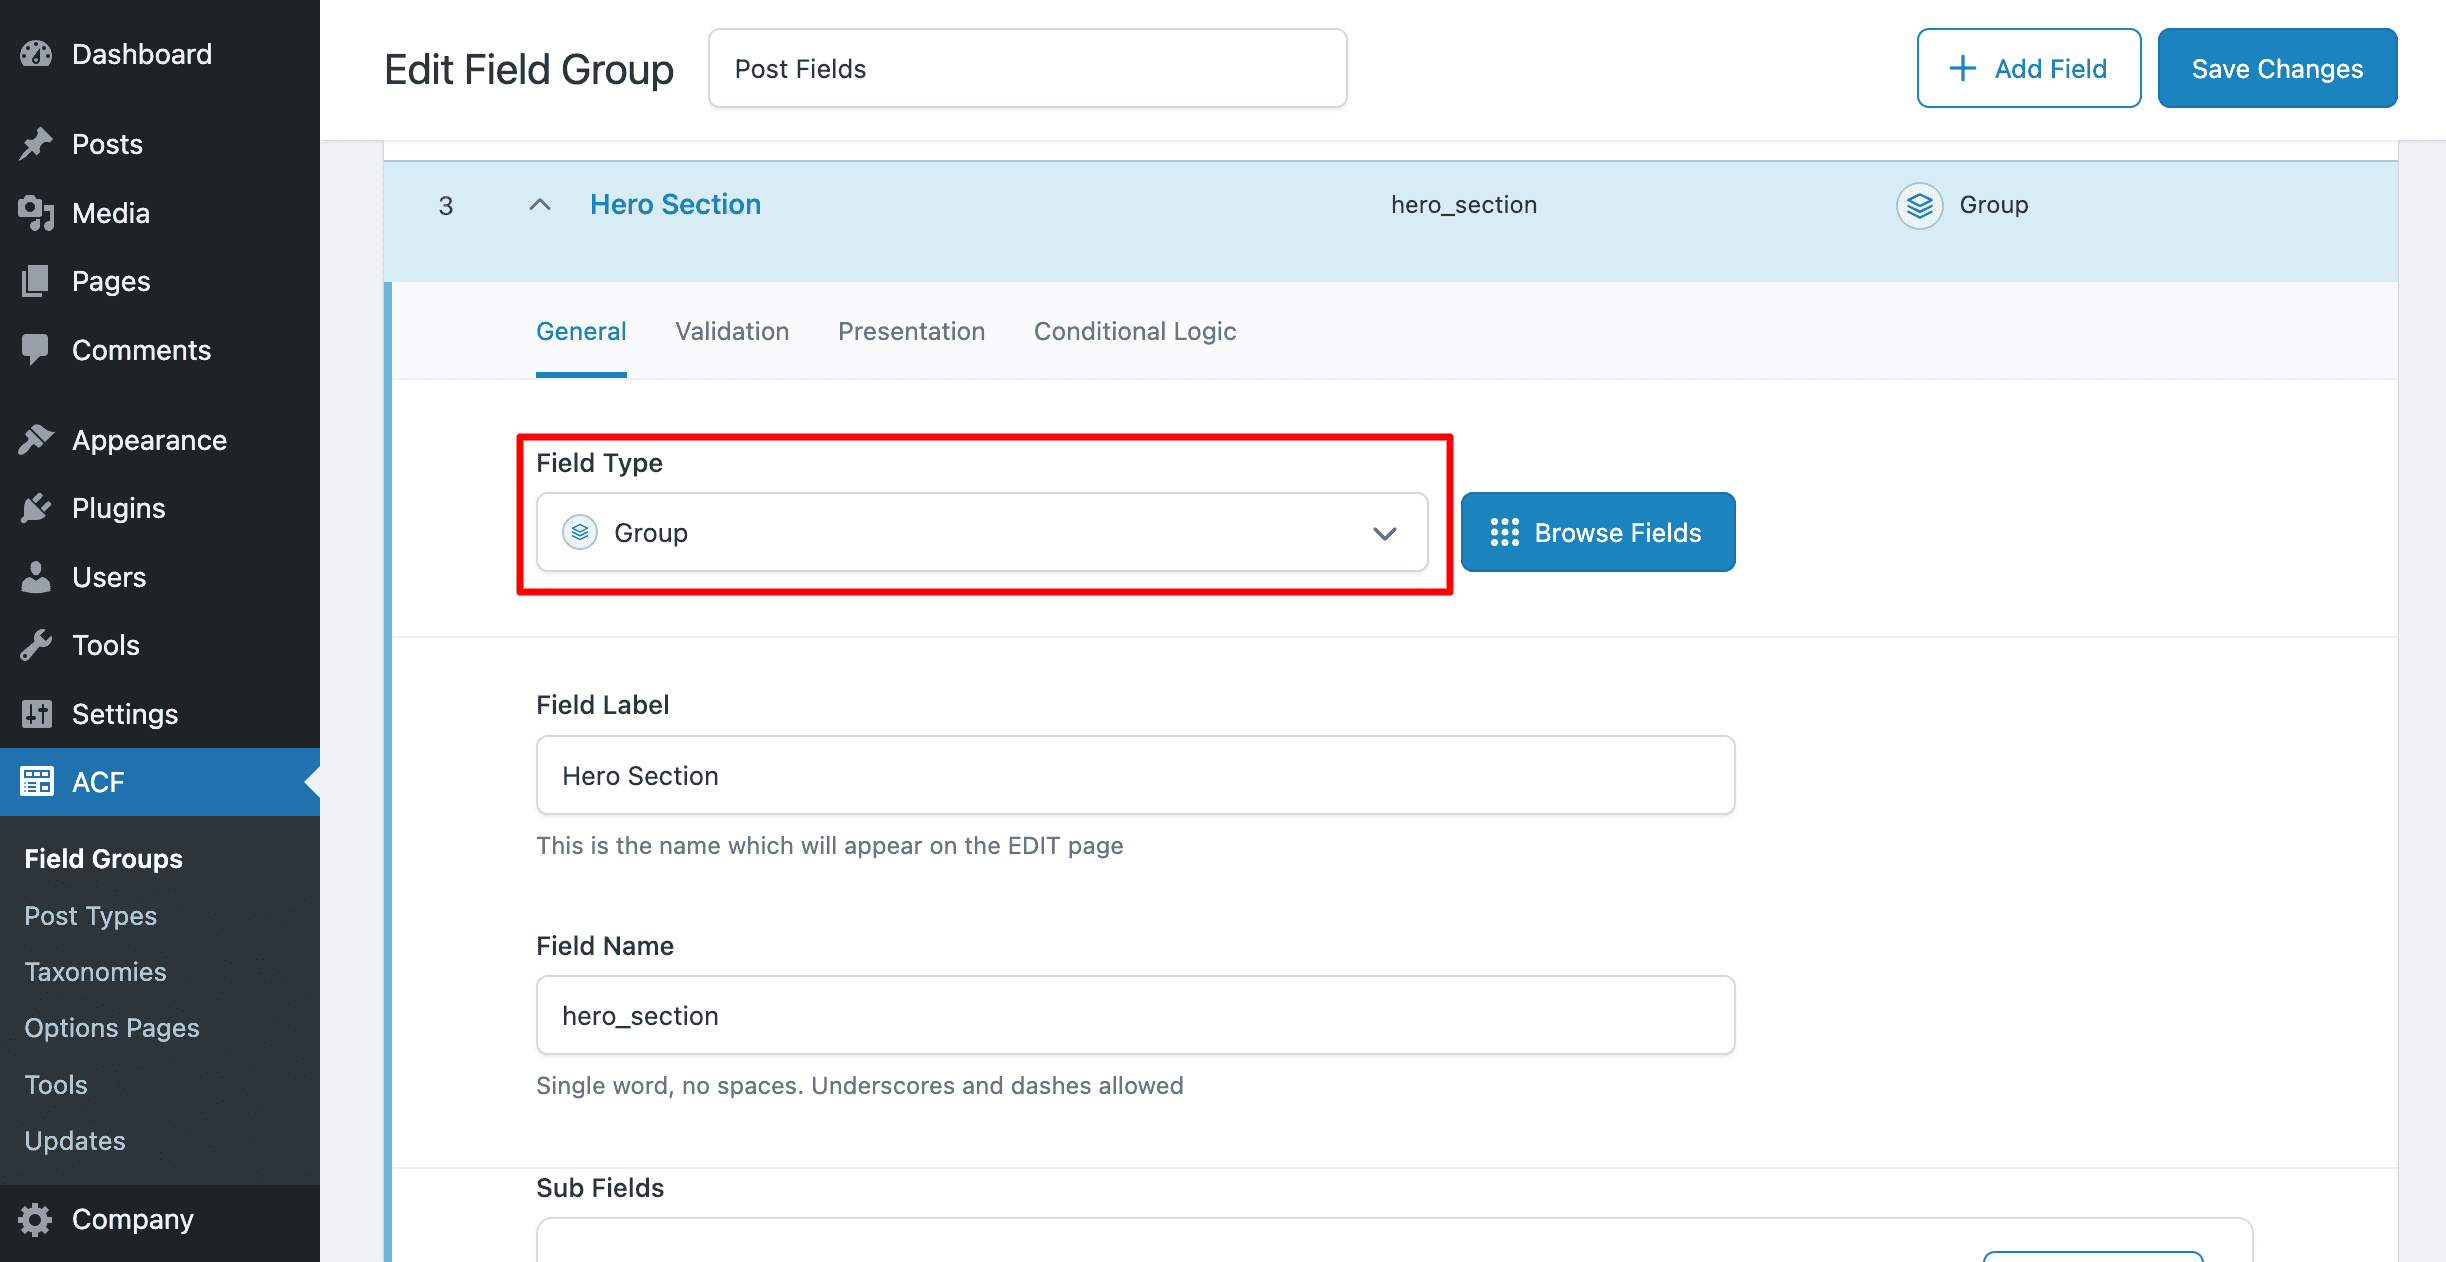Open the Dashboard menu icon
The image size is (2446, 1262).
pos(36,54)
